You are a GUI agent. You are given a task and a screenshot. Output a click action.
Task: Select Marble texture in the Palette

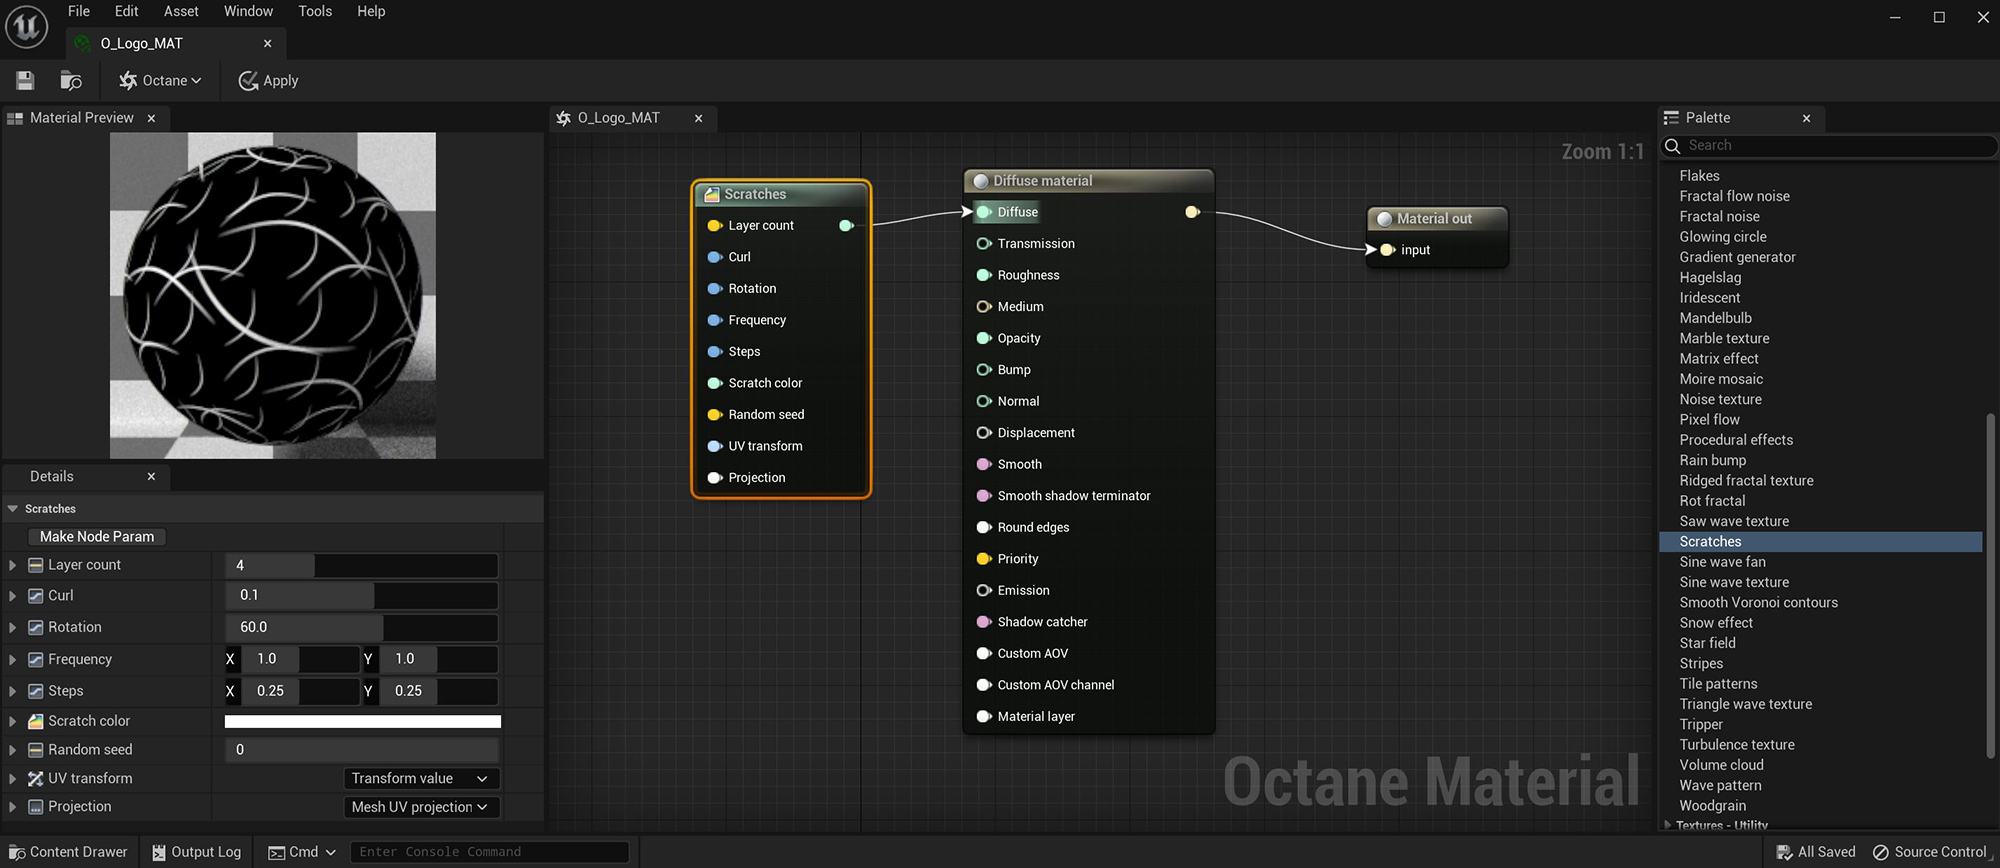coord(1724,339)
